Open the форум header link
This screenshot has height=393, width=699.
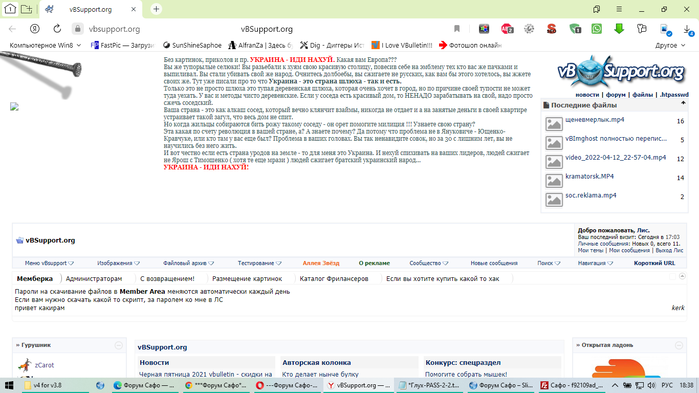pos(615,94)
